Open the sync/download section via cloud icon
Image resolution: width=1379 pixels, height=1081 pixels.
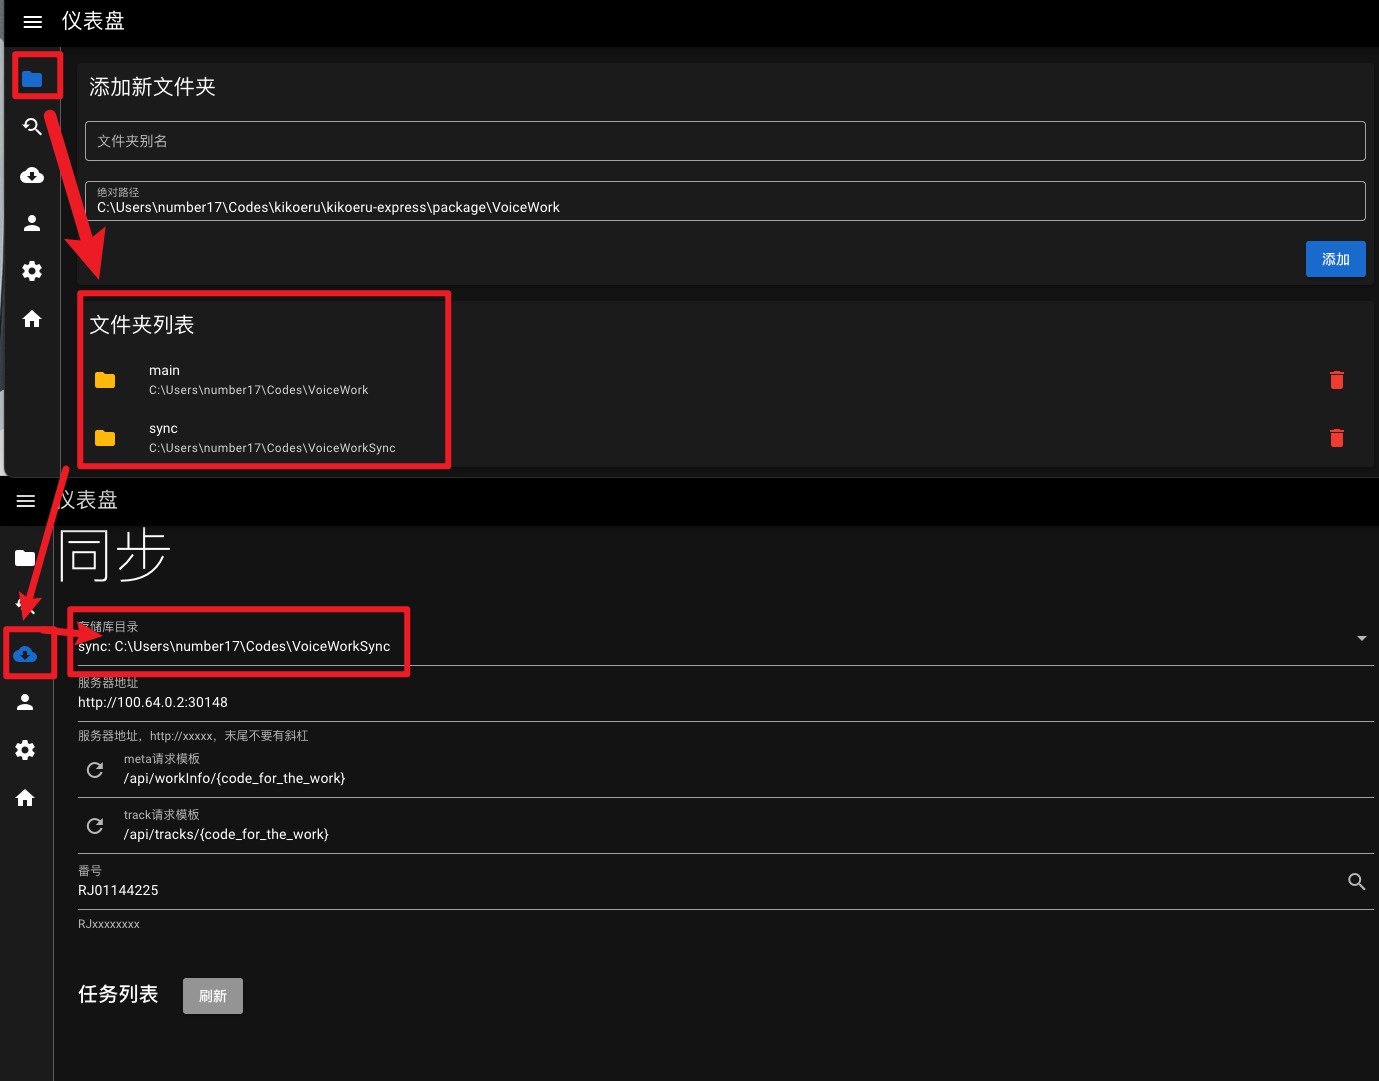[x=25, y=653]
